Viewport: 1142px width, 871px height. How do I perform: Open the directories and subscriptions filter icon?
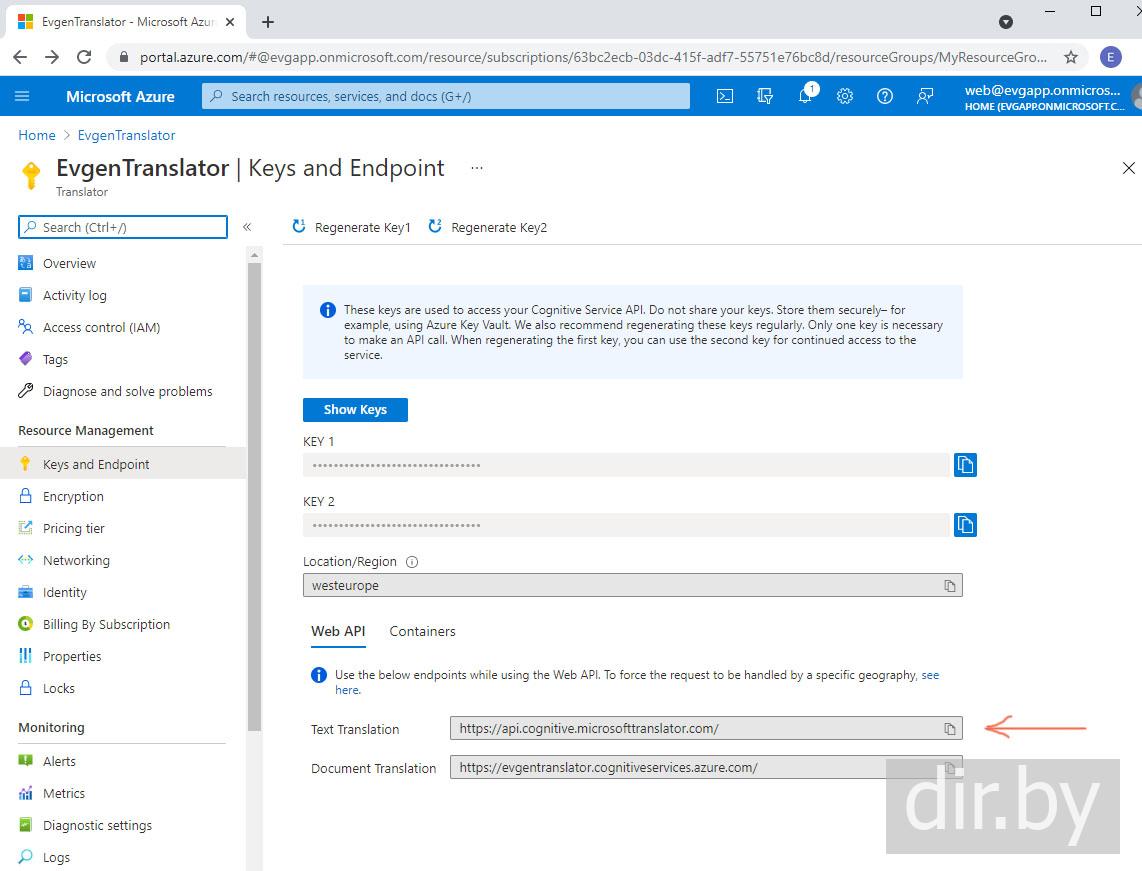(765, 96)
